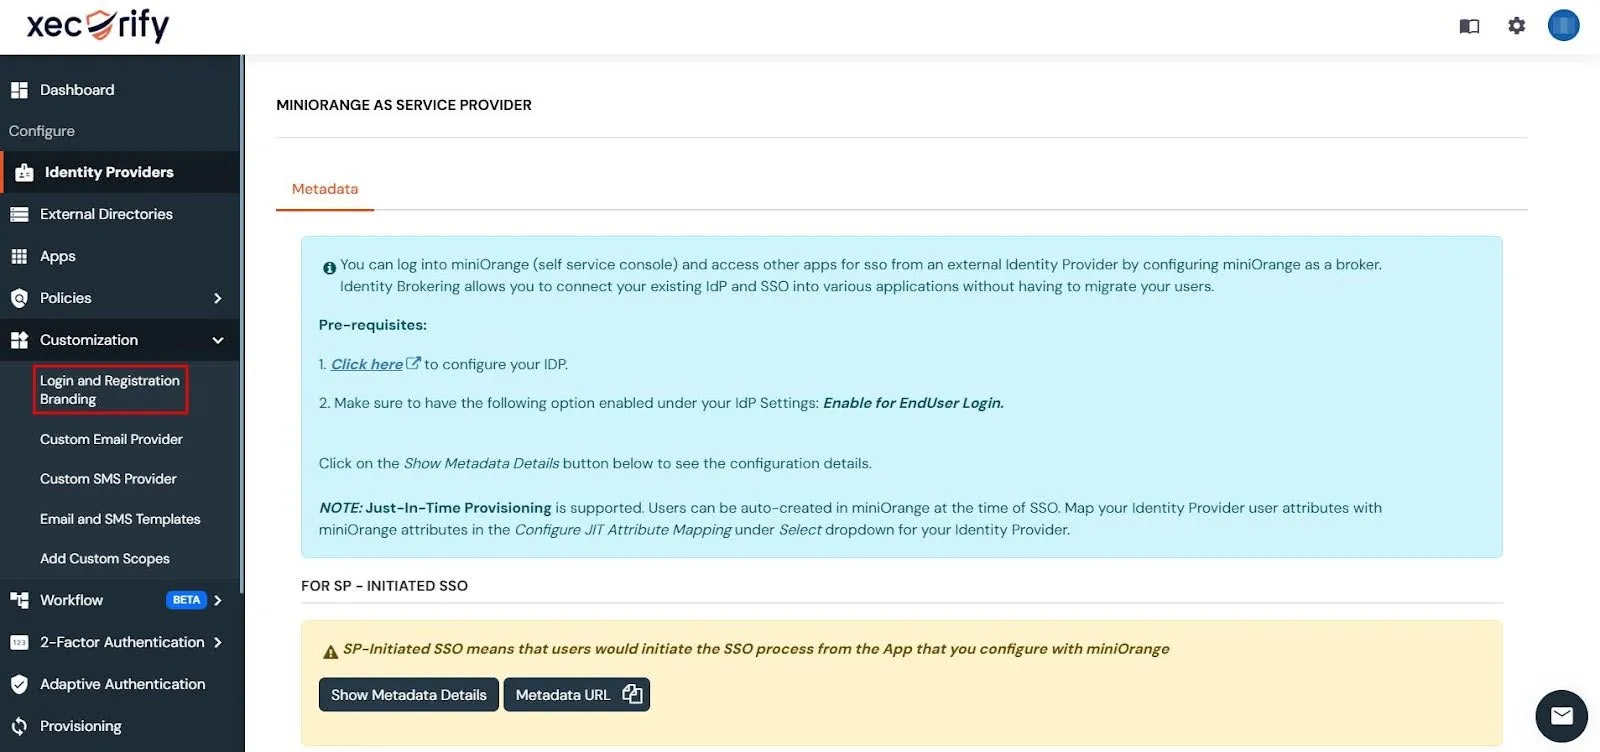Screen dimensions: 1600x752
Task: Collapse the Customization submenu chevron
Action: click(218, 340)
